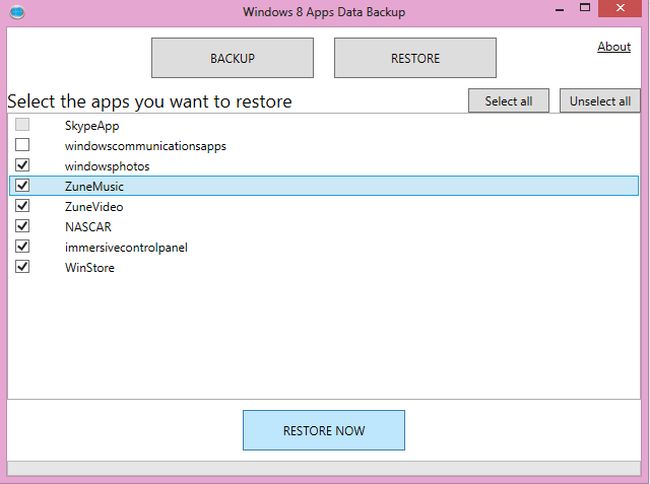Switch to the RESTORE section
The width and height of the screenshot is (650, 484).
(x=415, y=58)
